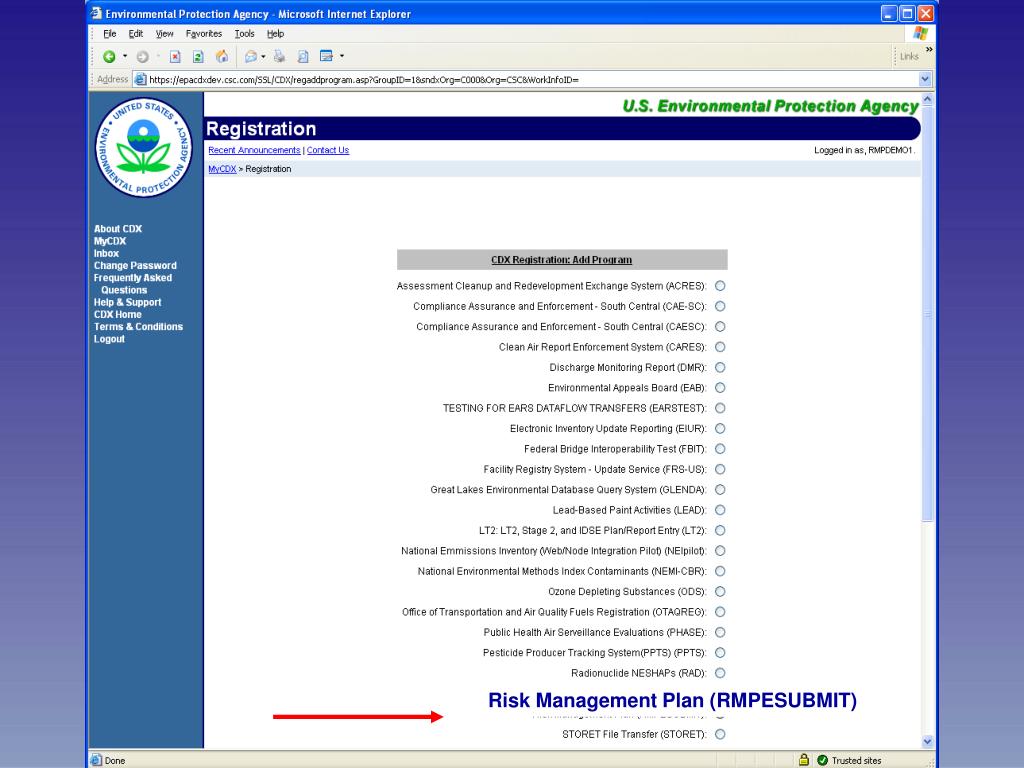Choose the NEIpilot radio button
Screen dimensions: 1024x768
(x=720, y=551)
